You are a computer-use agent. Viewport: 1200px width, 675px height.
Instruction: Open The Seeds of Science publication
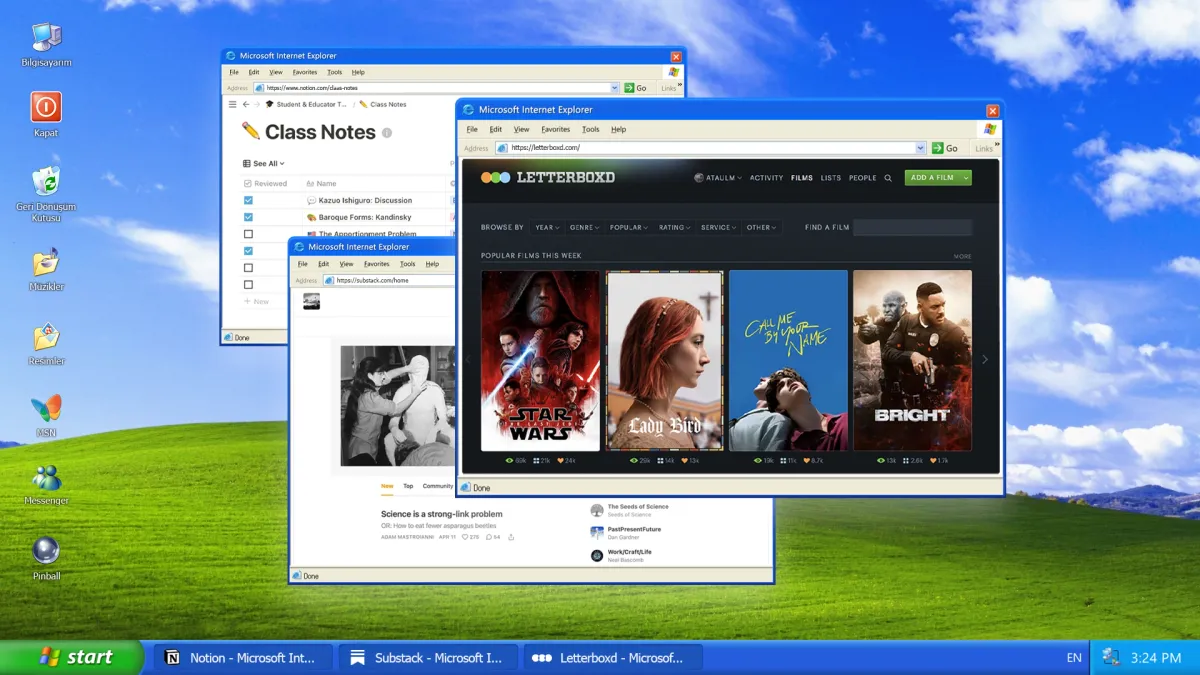(638, 507)
